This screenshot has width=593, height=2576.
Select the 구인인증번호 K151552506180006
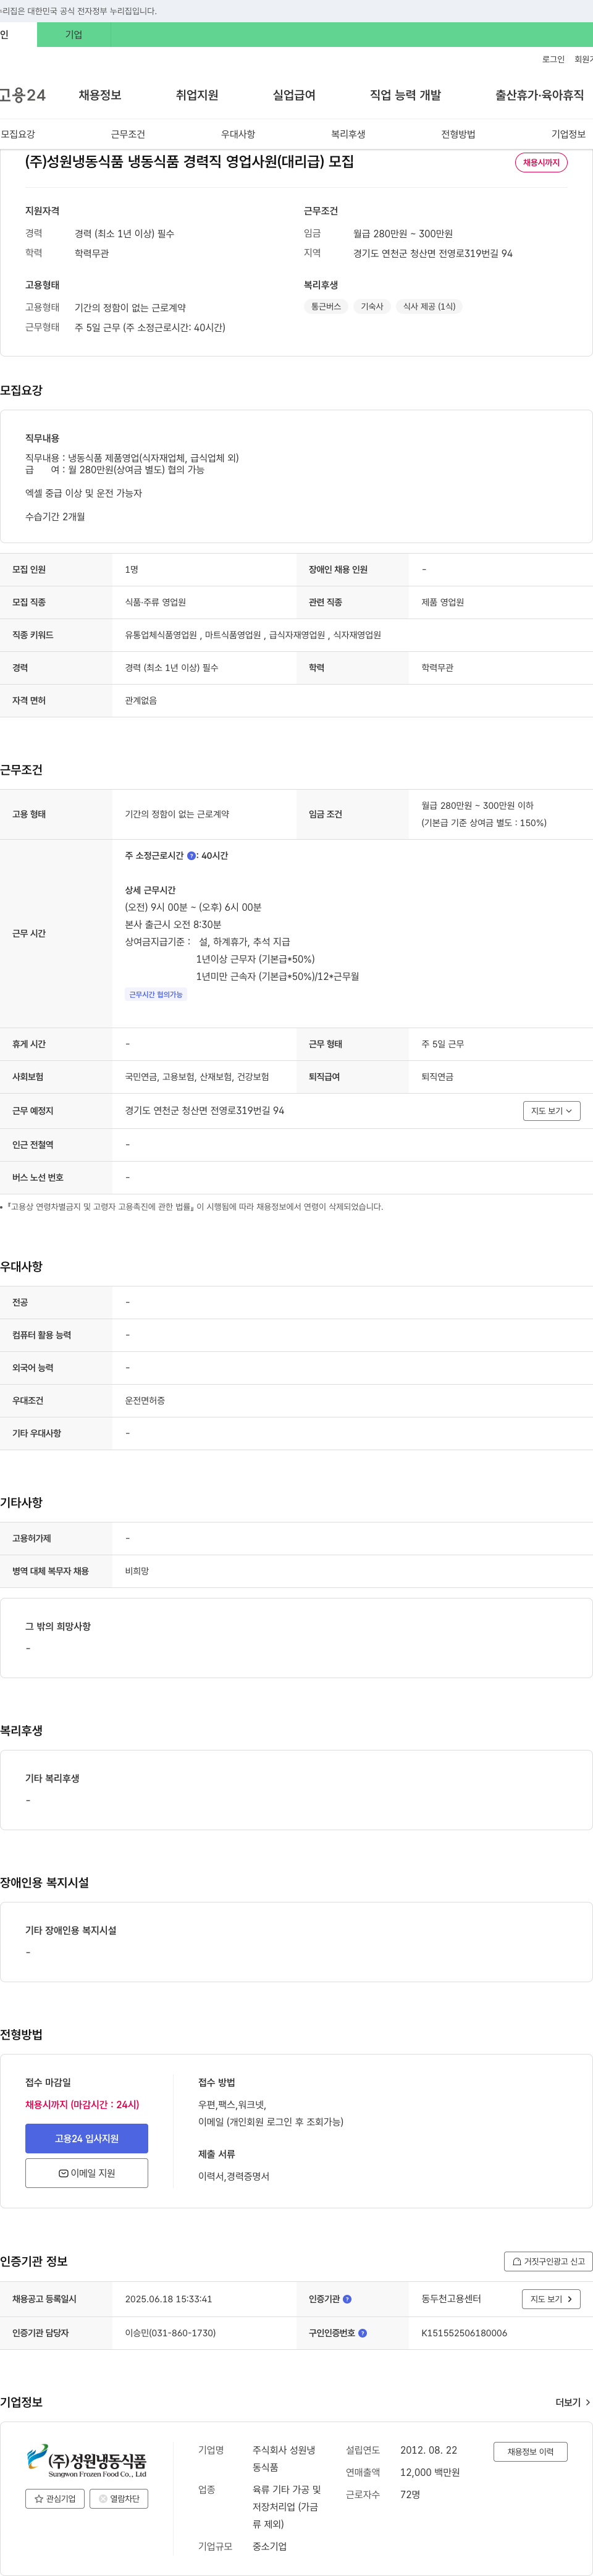[464, 2333]
